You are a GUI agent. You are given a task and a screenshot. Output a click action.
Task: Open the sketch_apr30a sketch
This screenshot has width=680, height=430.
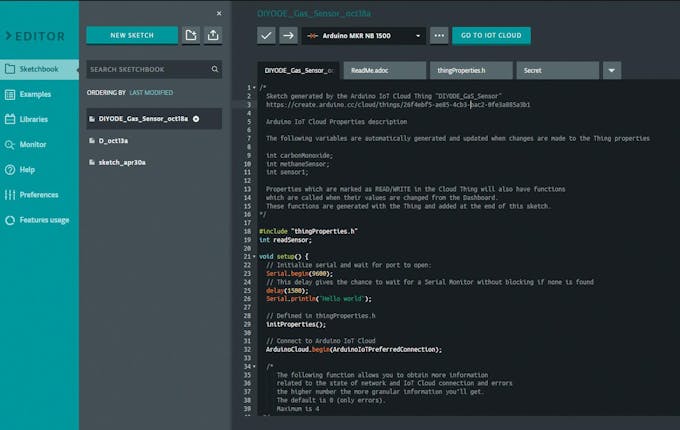122,162
